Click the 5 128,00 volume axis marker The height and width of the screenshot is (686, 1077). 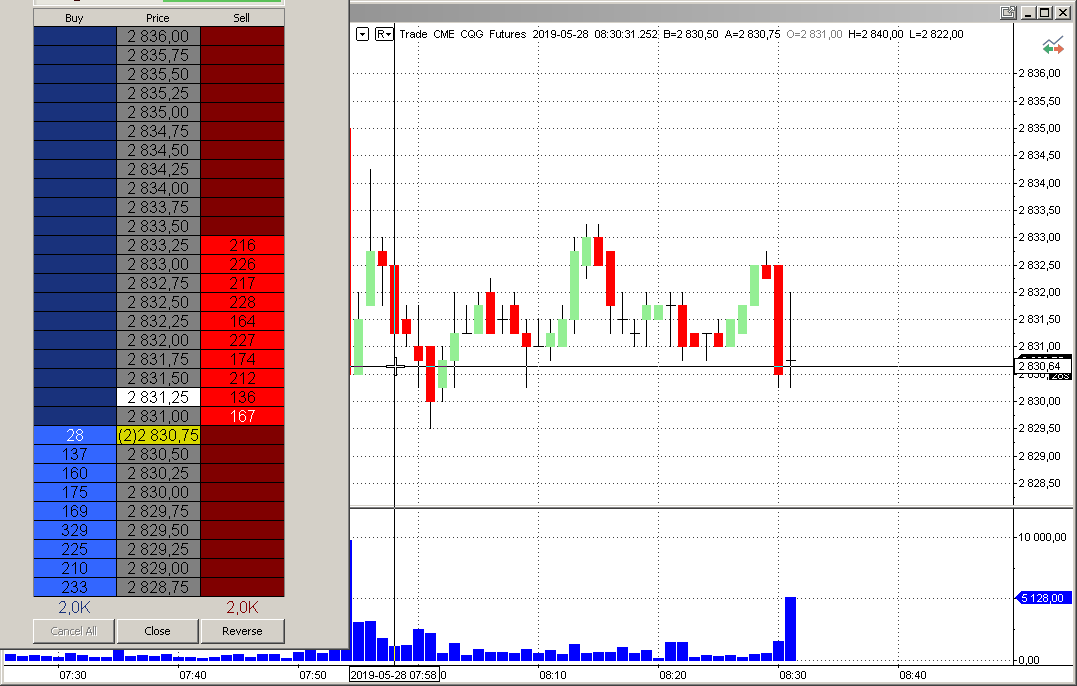click(1043, 598)
